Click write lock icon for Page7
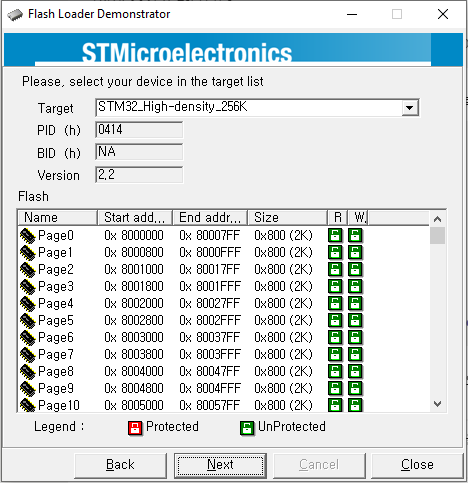 pyautogui.click(x=355, y=354)
